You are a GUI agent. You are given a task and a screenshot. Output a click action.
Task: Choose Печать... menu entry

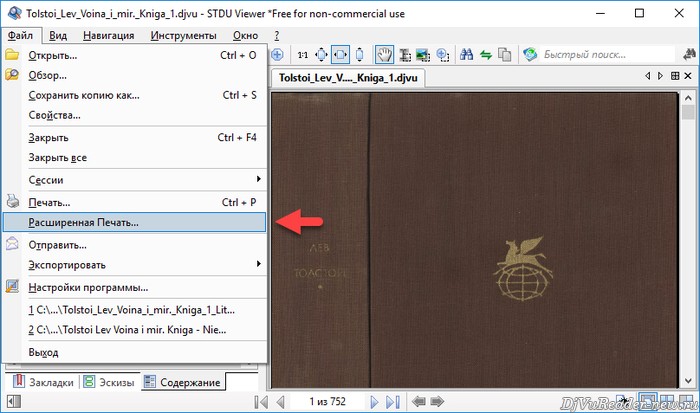[134, 202]
